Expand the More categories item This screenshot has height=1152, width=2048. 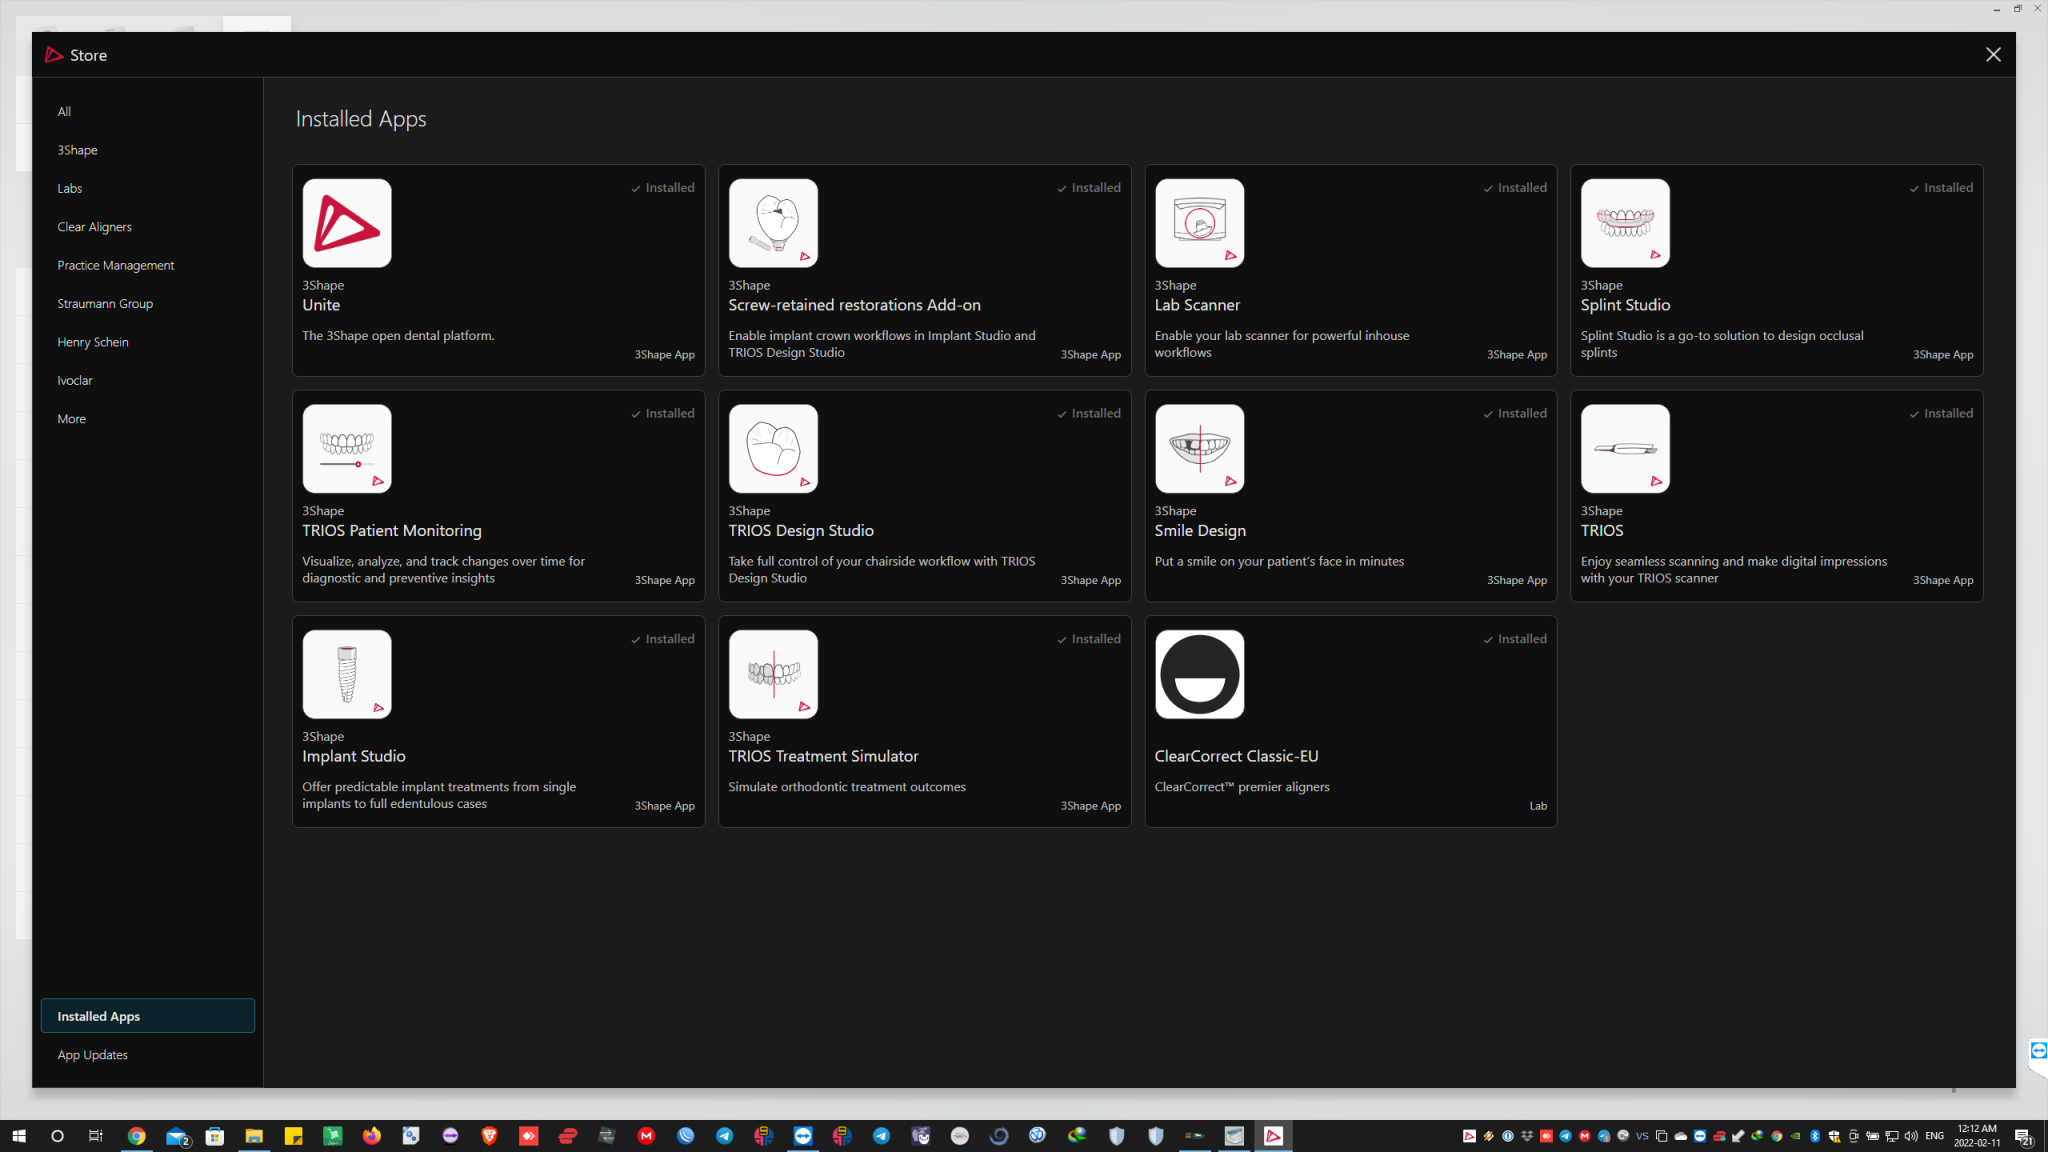[72, 419]
